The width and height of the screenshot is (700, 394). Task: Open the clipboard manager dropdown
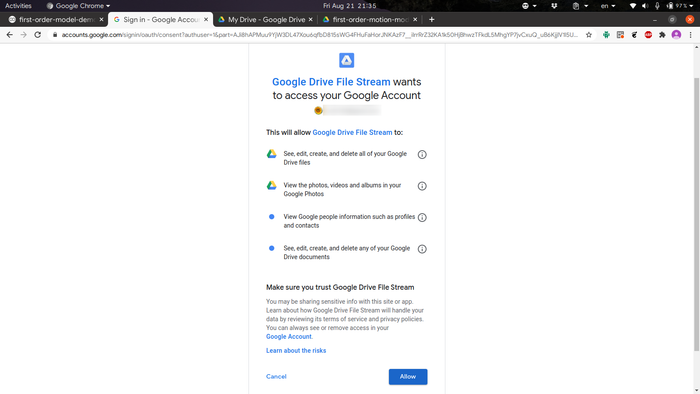[580, 6]
